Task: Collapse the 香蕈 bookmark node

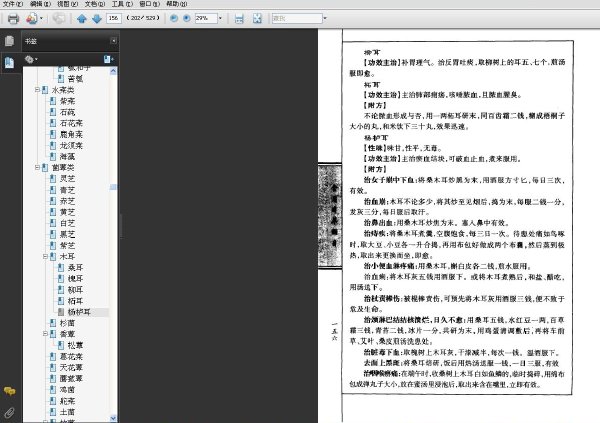Action: 45,334
